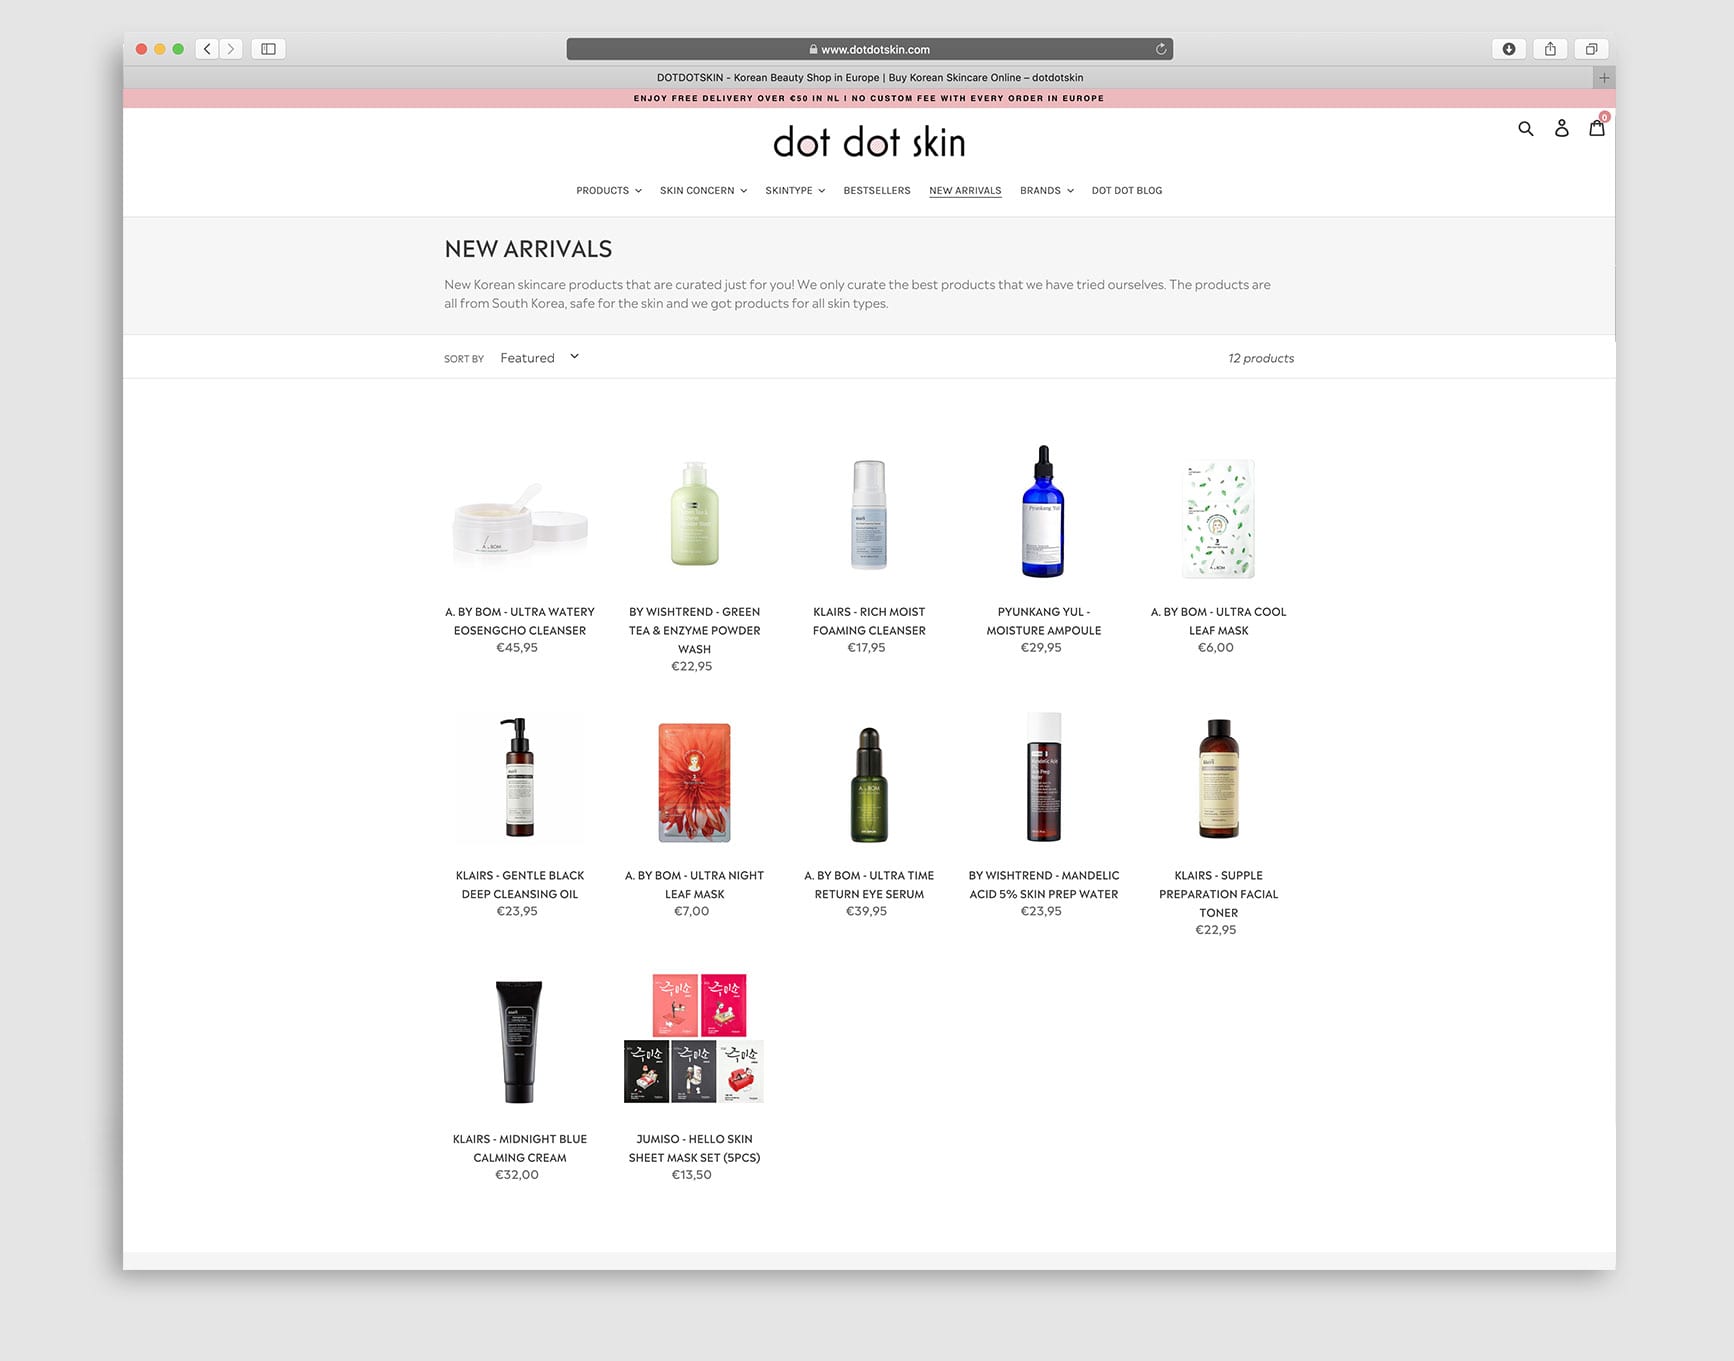Screen dimensions: 1734x1361
Task: Click the dot dot skin logo
Action: tap(869, 143)
